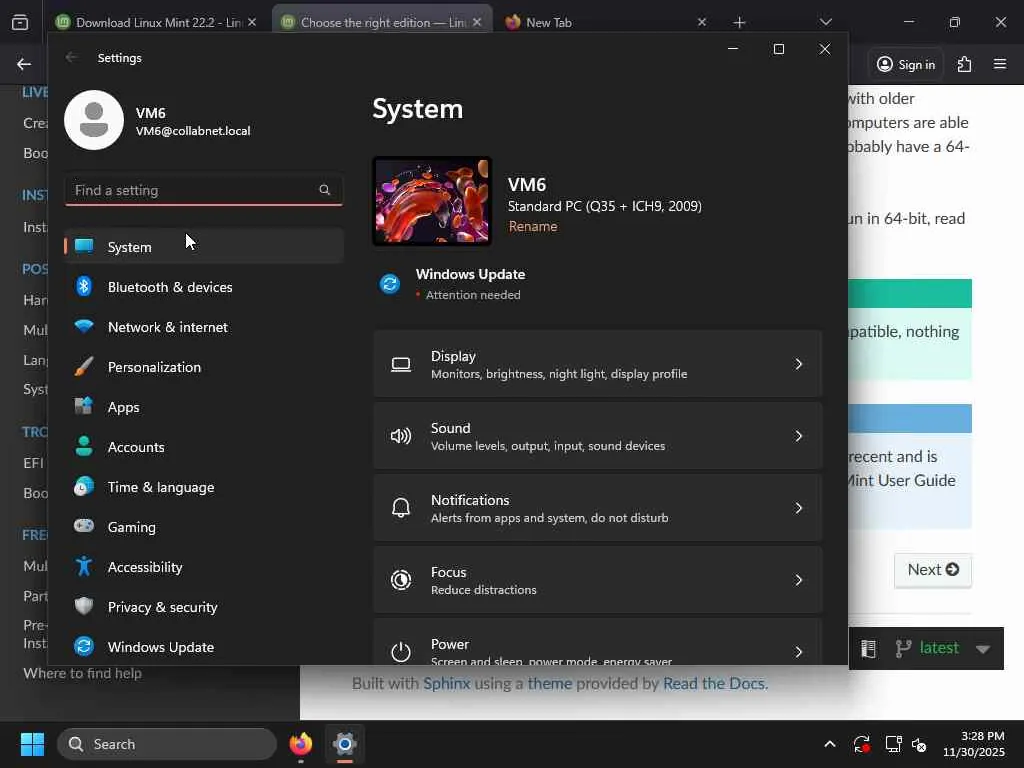Open the Power settings row
Screen dimensions: 1024x768
coord(598,643)
